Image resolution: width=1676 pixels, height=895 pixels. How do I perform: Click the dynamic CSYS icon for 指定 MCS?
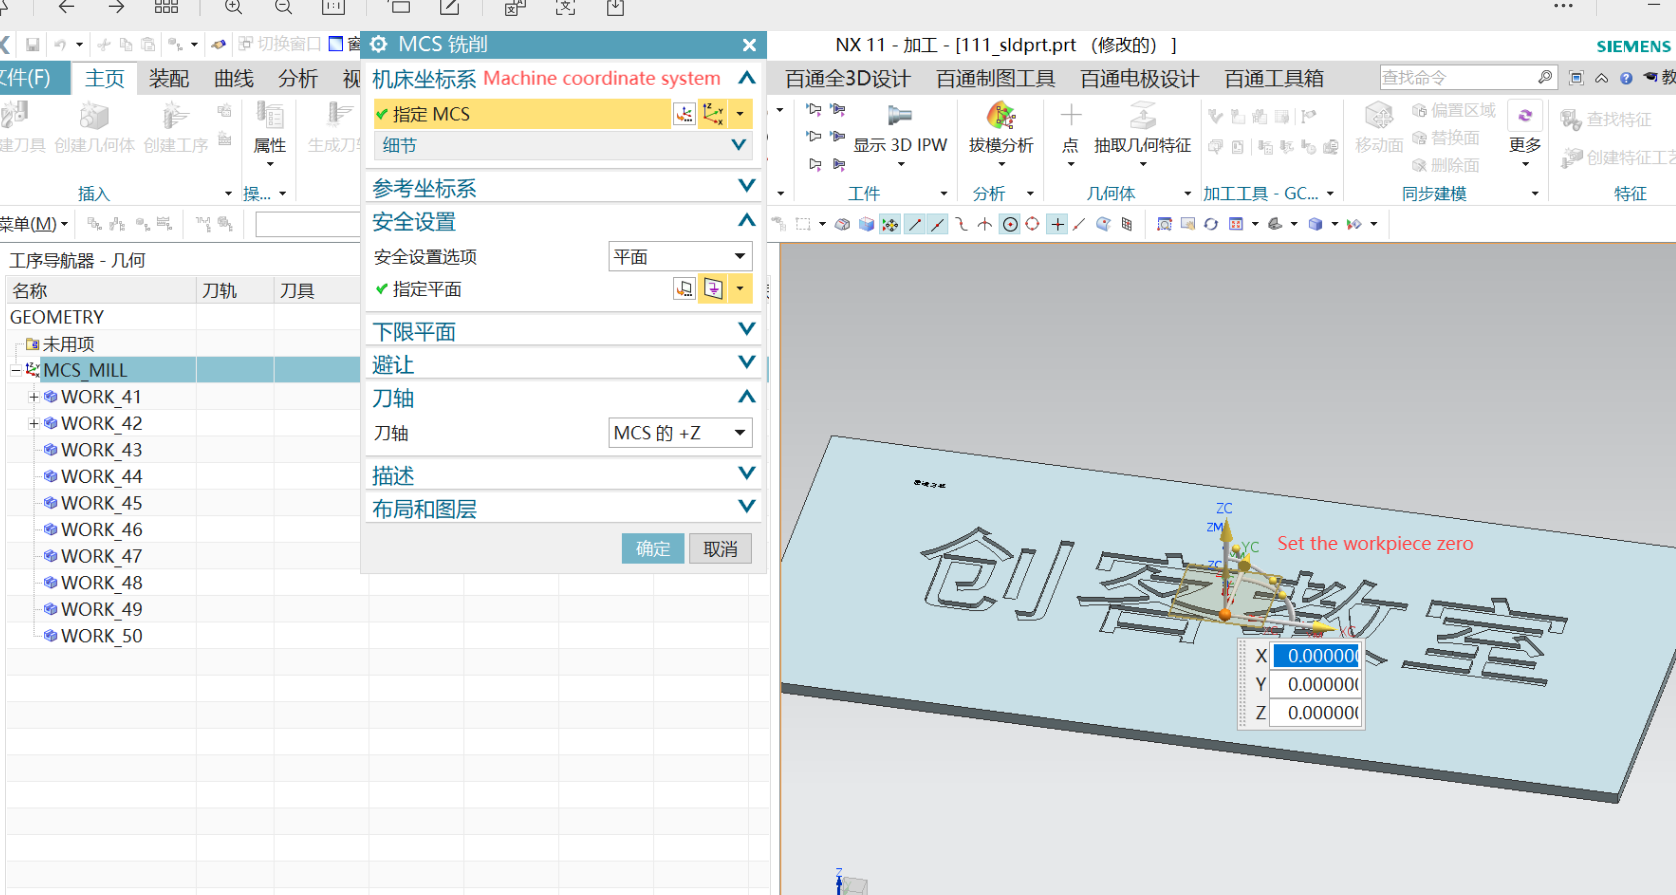point(713,114)
